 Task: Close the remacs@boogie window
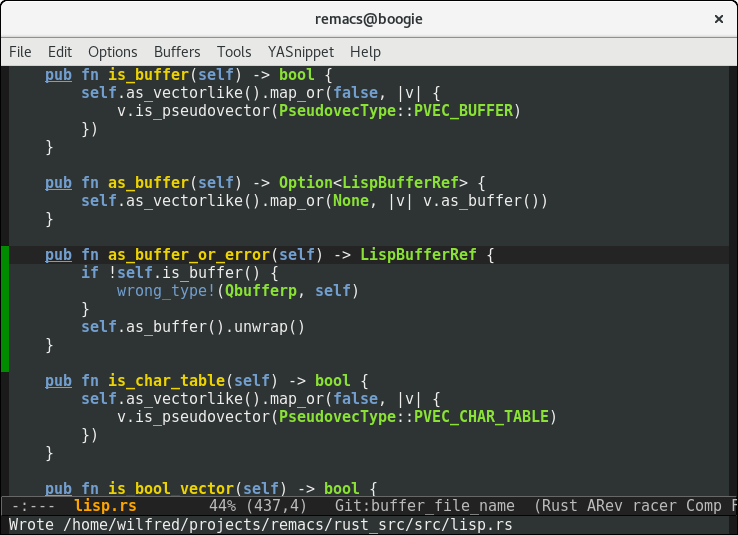[x=718, y=18]
